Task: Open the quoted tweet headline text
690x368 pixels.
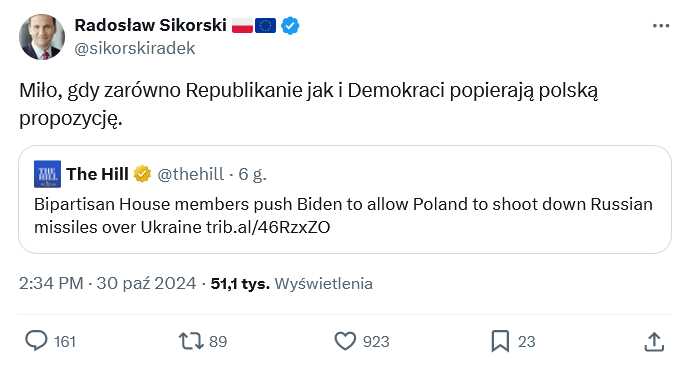Action: point(343,216)
